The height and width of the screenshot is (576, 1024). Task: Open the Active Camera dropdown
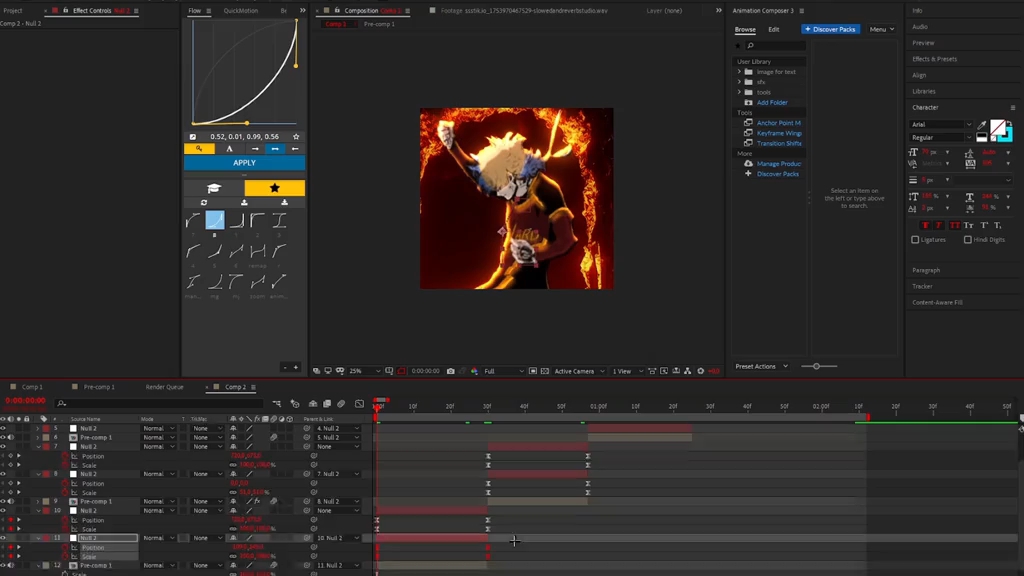click(x=579, y=371)
